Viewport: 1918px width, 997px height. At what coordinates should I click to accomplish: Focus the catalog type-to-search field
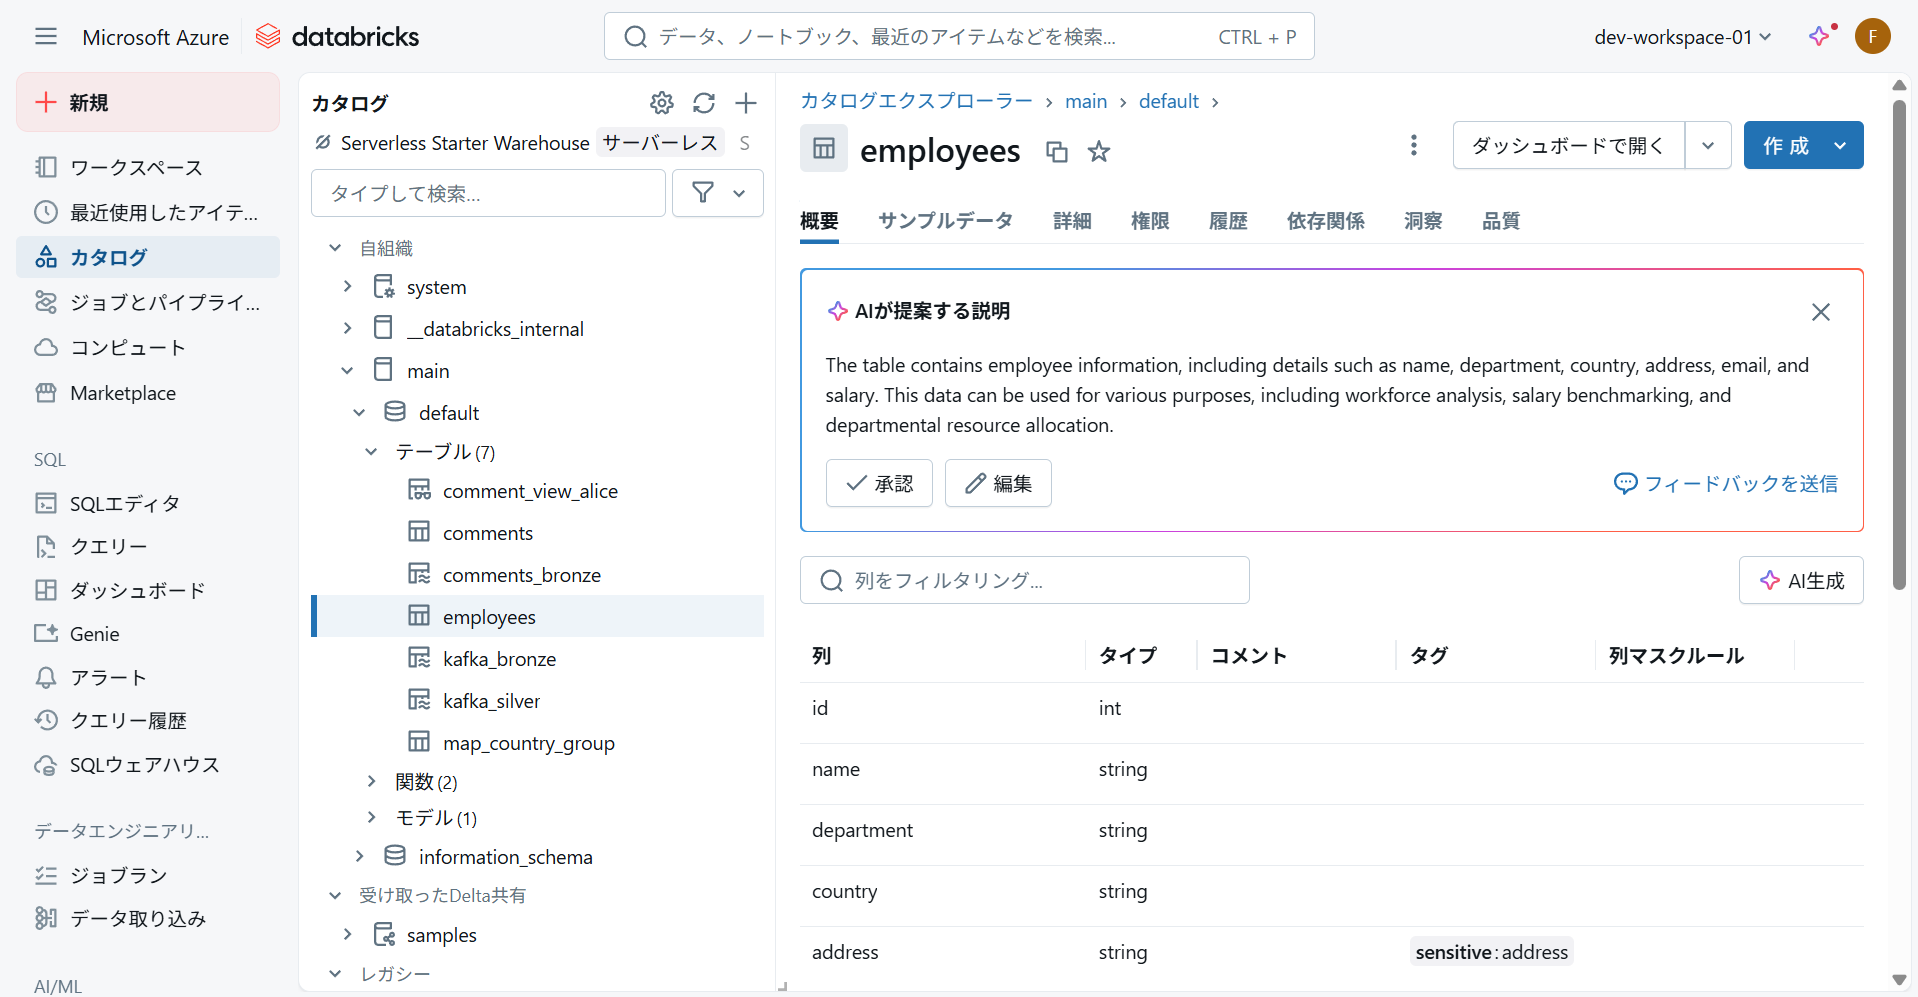488,193
